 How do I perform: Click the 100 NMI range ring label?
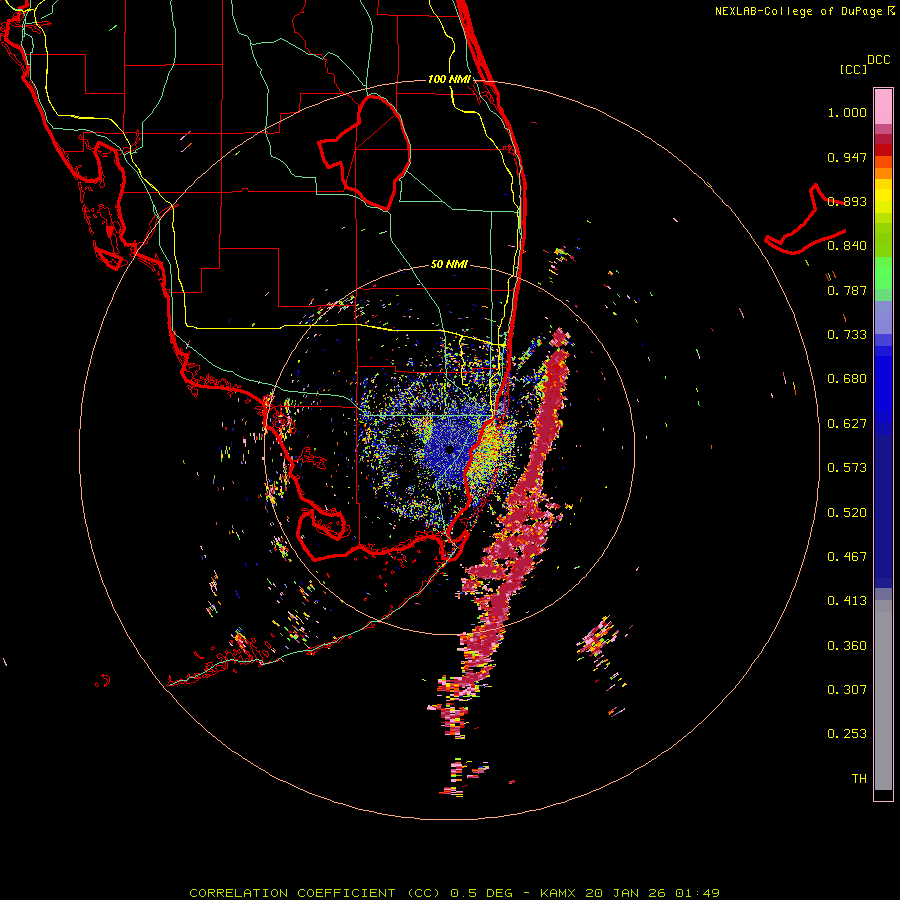coord(449,79)
